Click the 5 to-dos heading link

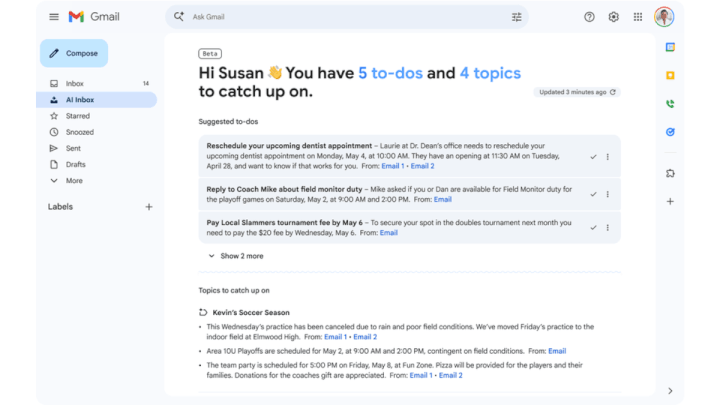[x=390, y=73]
